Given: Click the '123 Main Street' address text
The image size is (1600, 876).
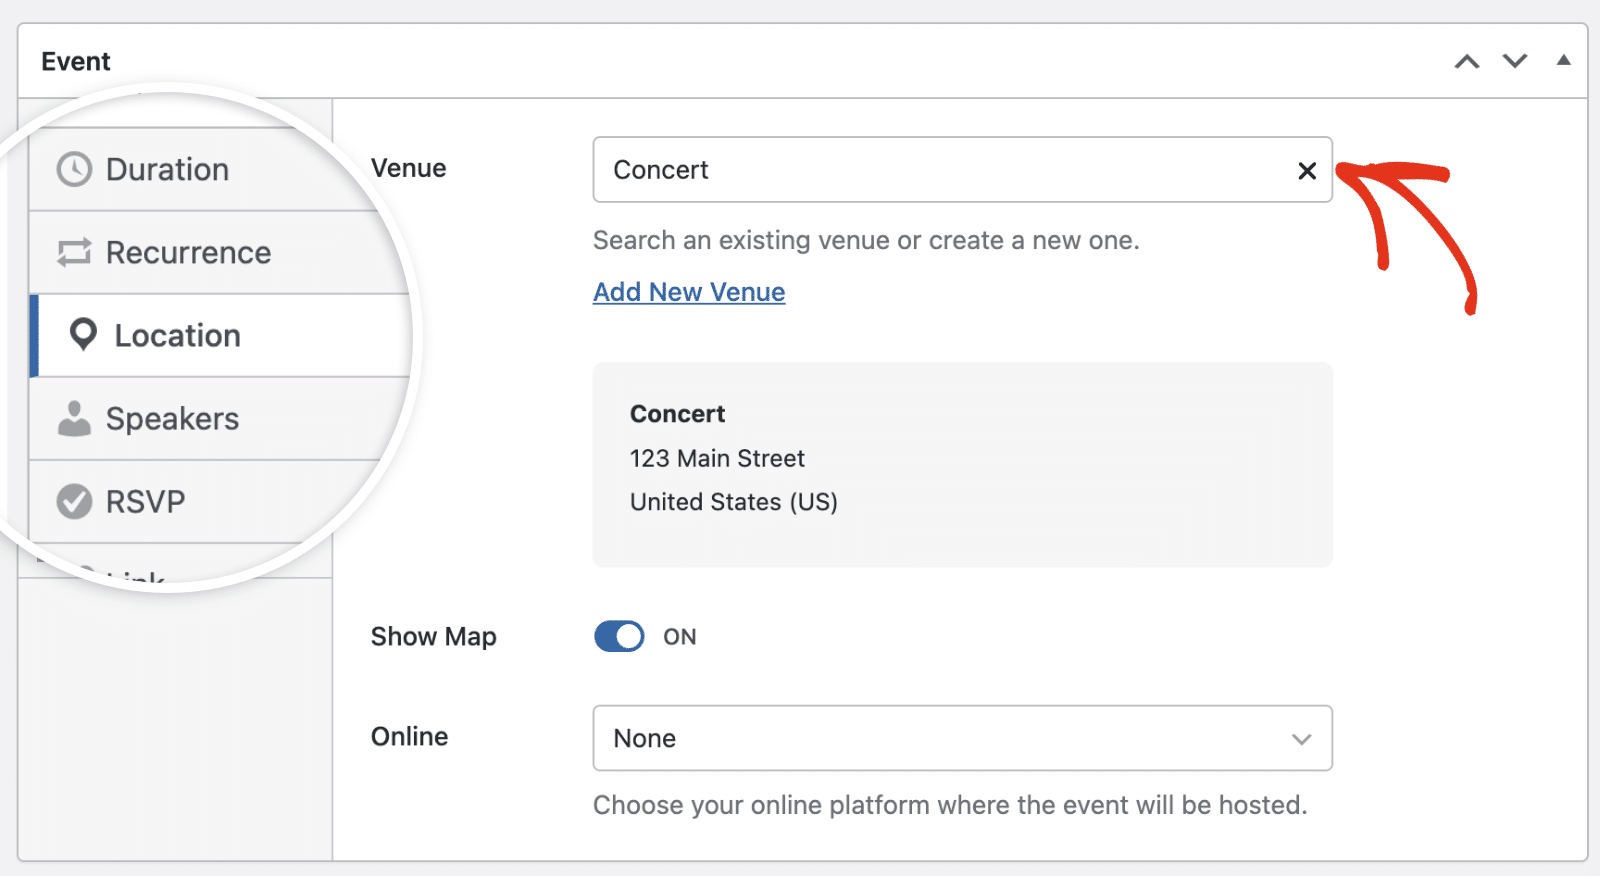Looking at the screenshot, I should point(717,458).
